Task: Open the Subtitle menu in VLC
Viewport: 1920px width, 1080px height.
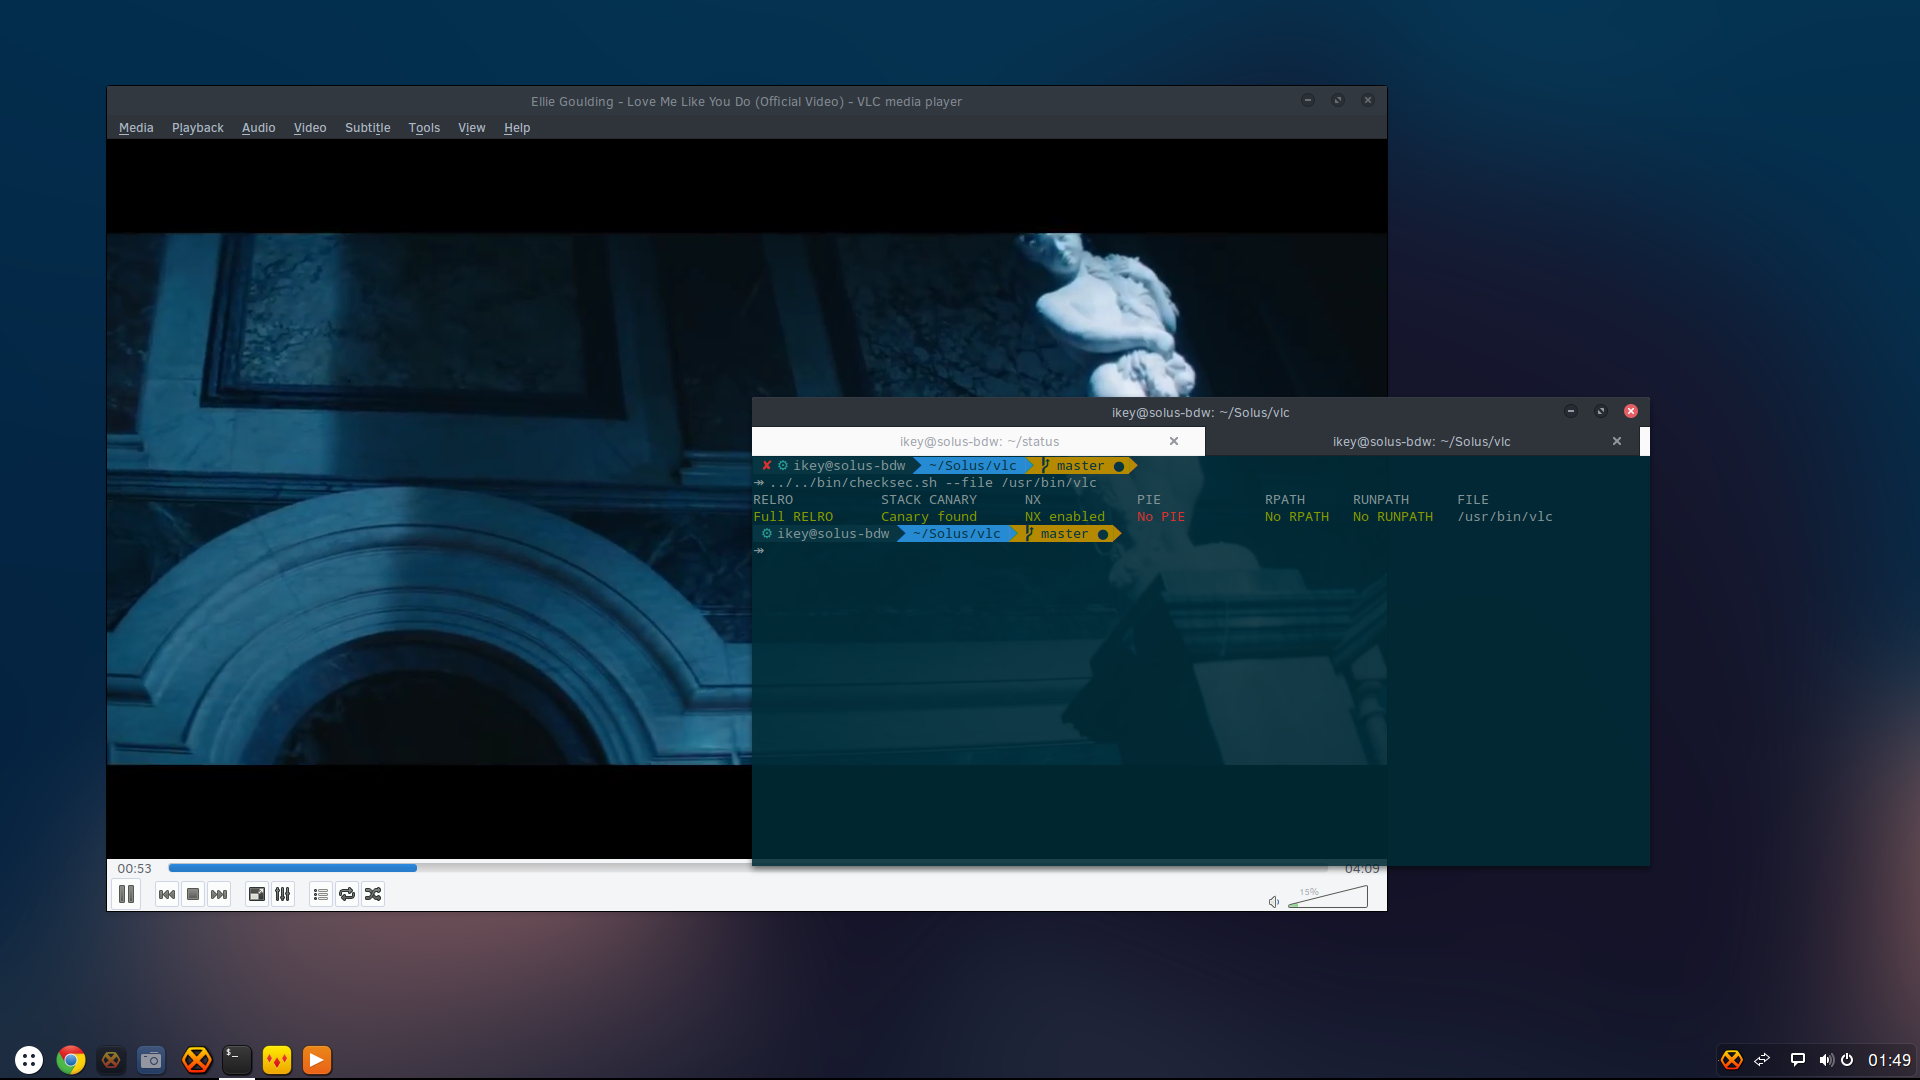Action: (x=368, y=128)
